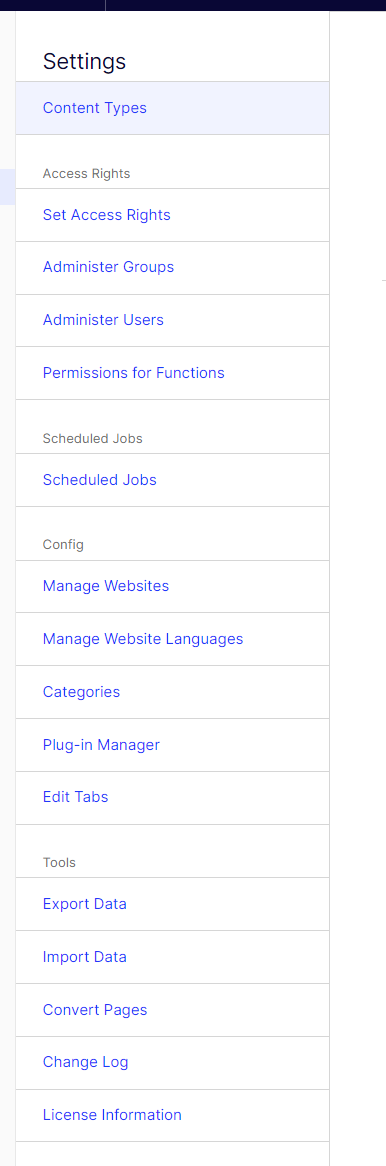Click the Access Rights section label
This screenshot has height=1166, width=386.
pyautogui.click(x=86, y=173)
